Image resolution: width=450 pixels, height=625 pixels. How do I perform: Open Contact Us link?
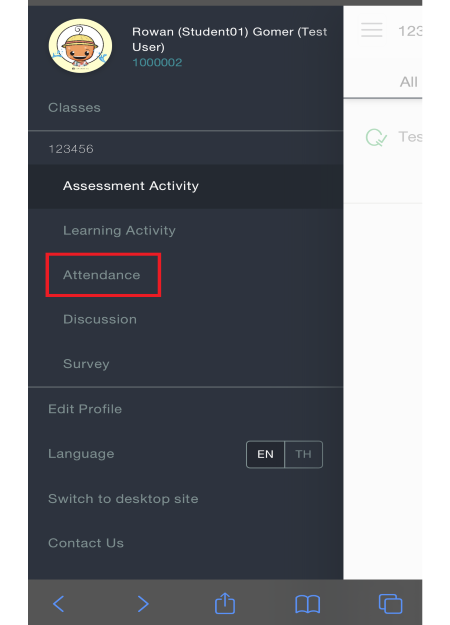[x=86, y=543]
